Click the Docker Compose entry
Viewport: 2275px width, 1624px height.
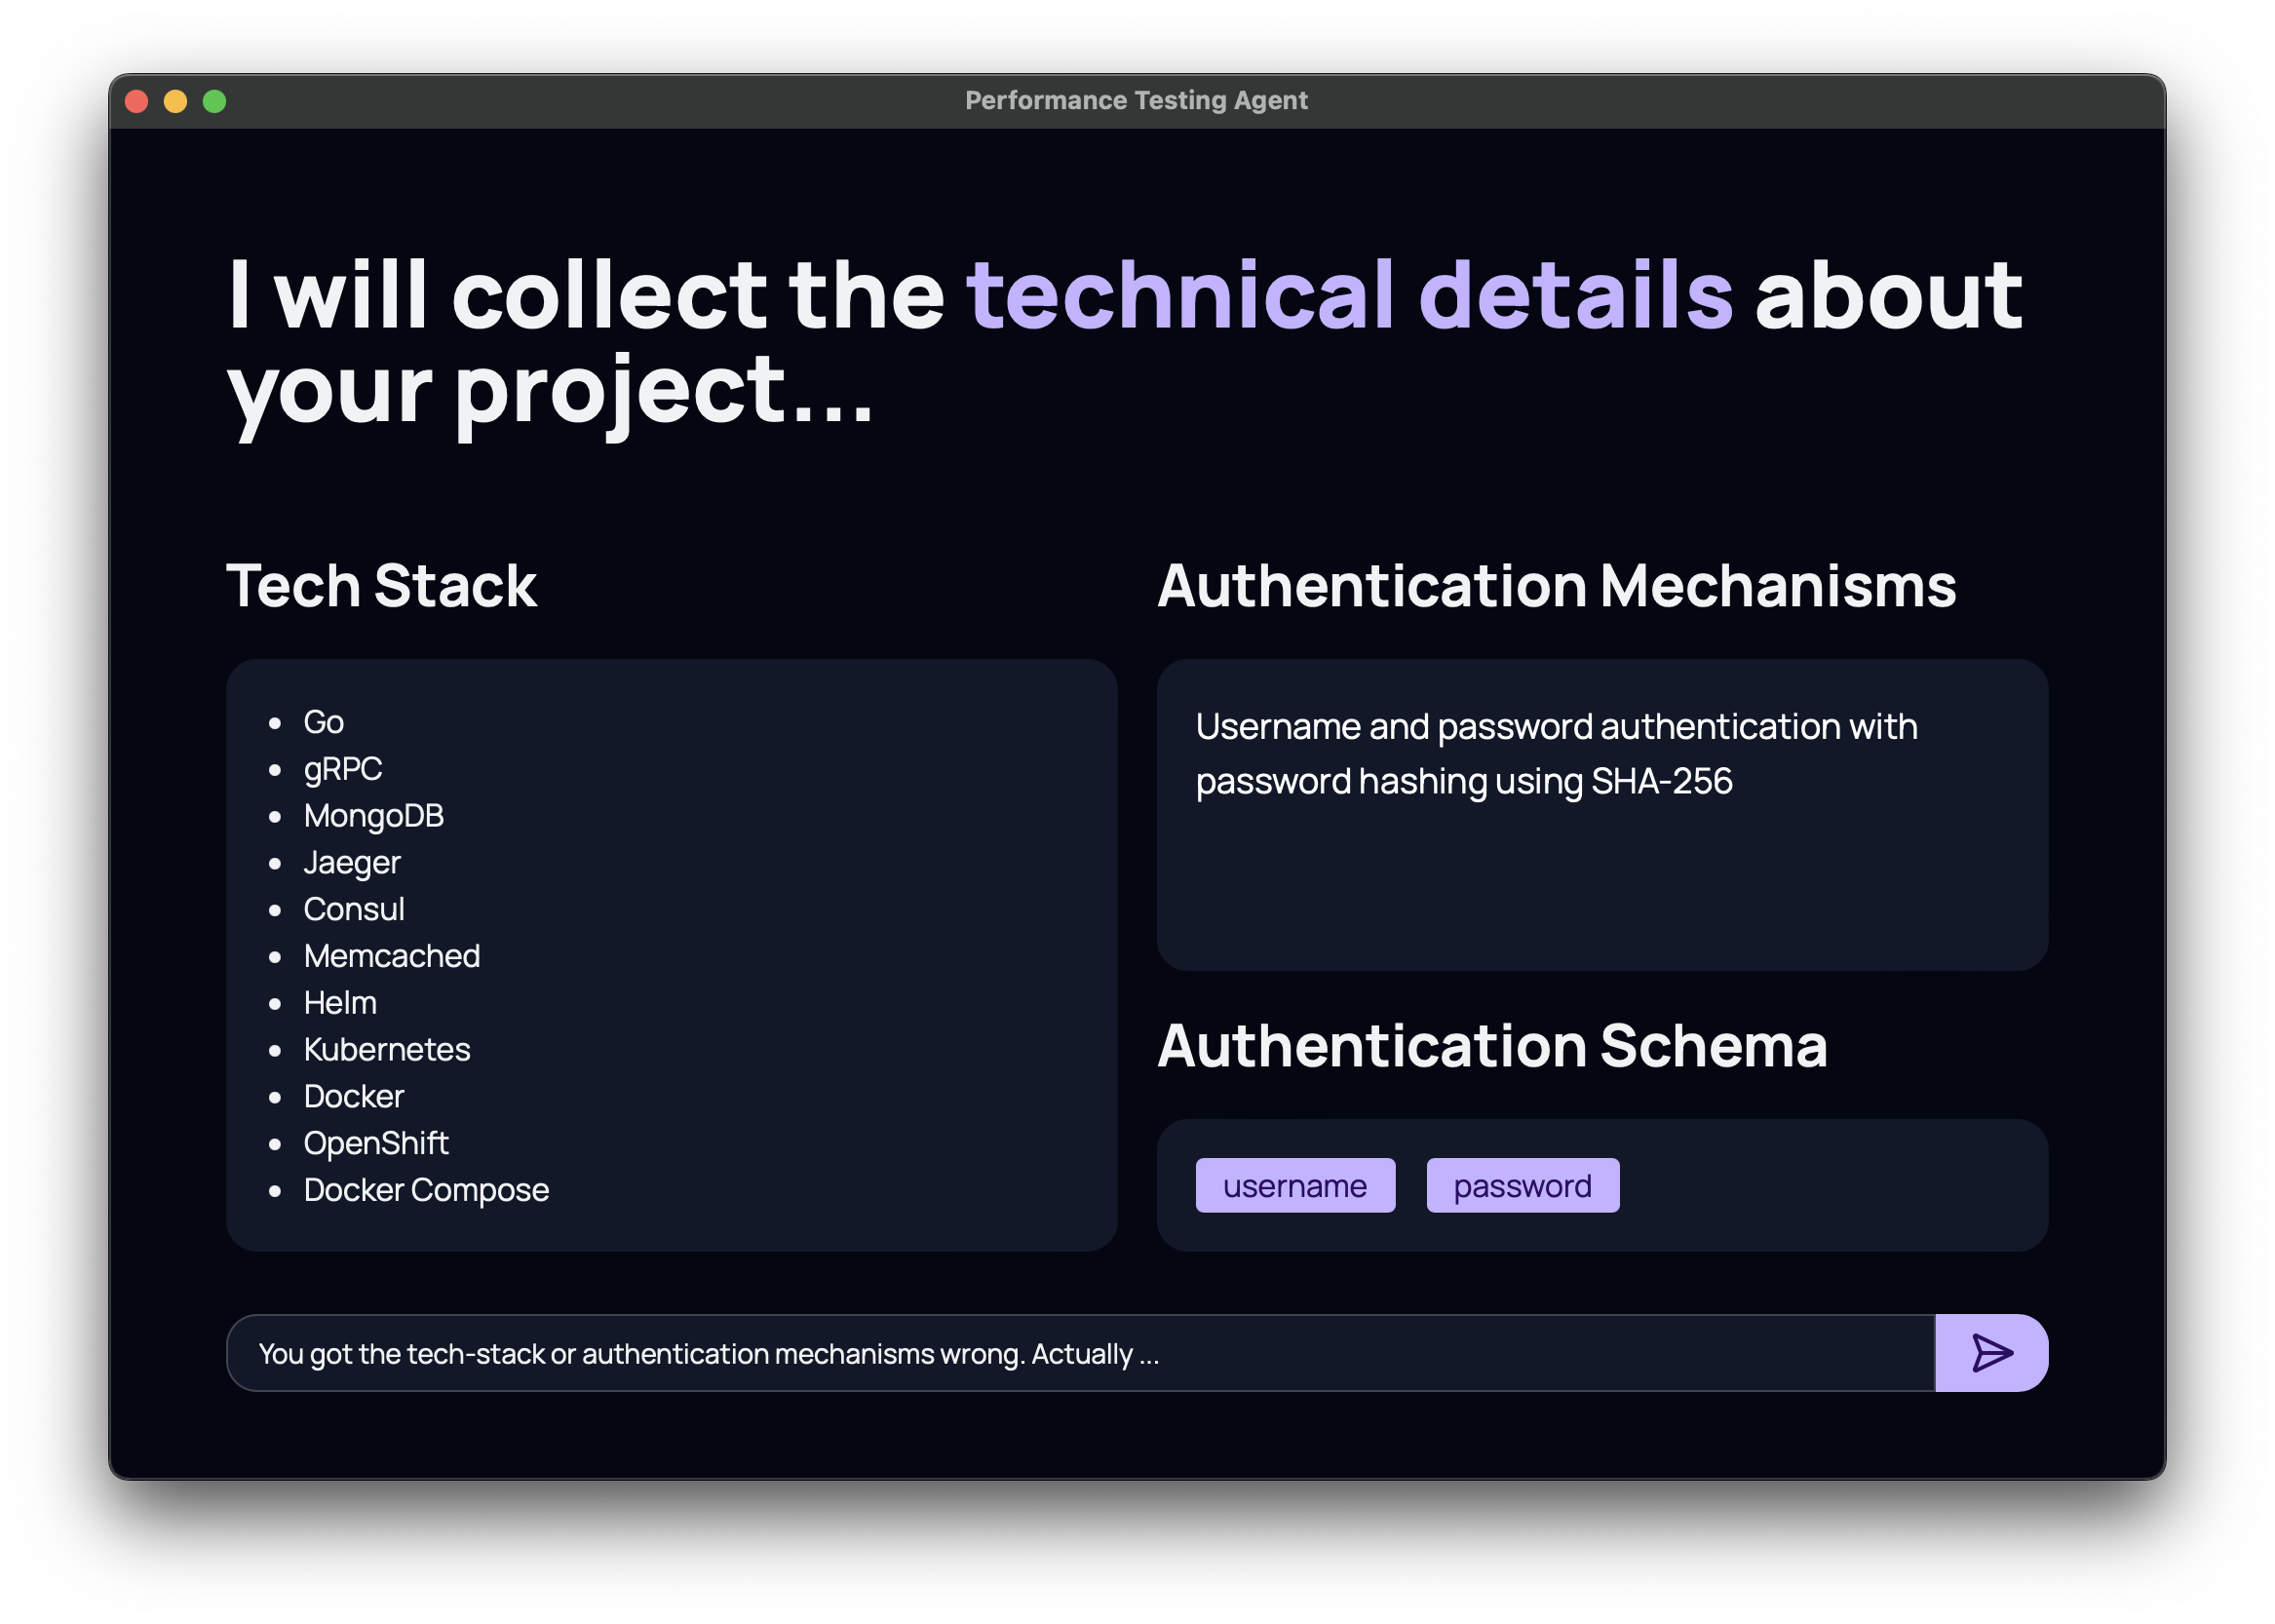pos(426,1190)
